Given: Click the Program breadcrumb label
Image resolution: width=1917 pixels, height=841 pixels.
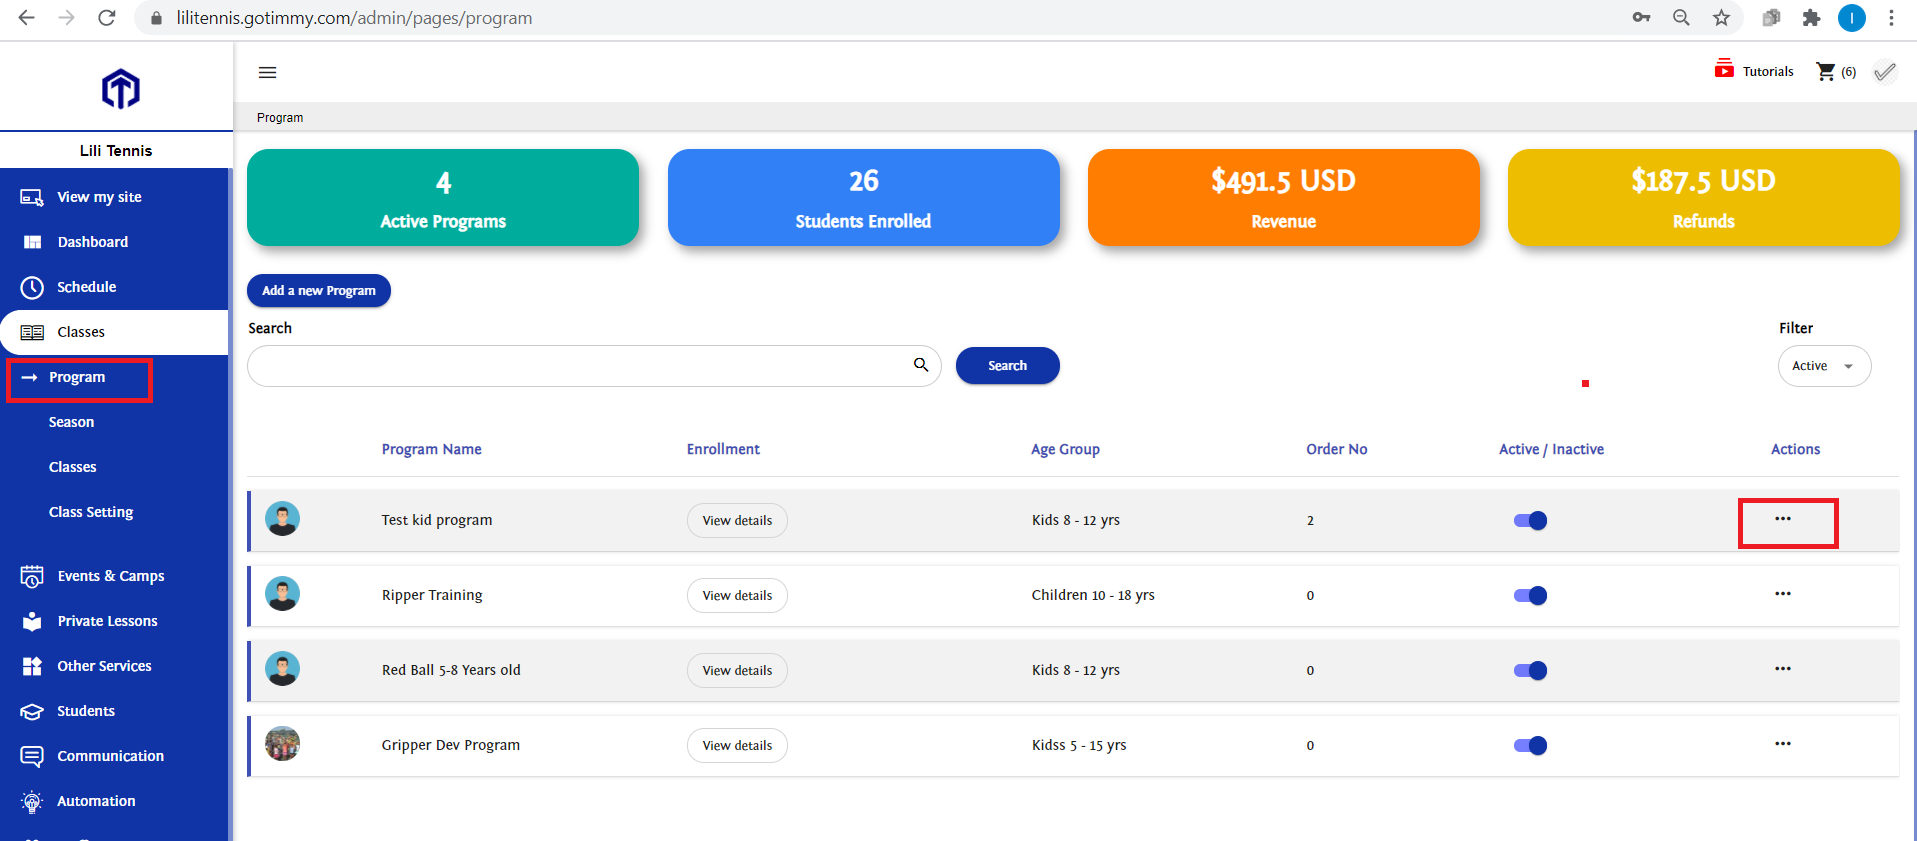Looking at the screenshot, I should click(x=280, y=118).
